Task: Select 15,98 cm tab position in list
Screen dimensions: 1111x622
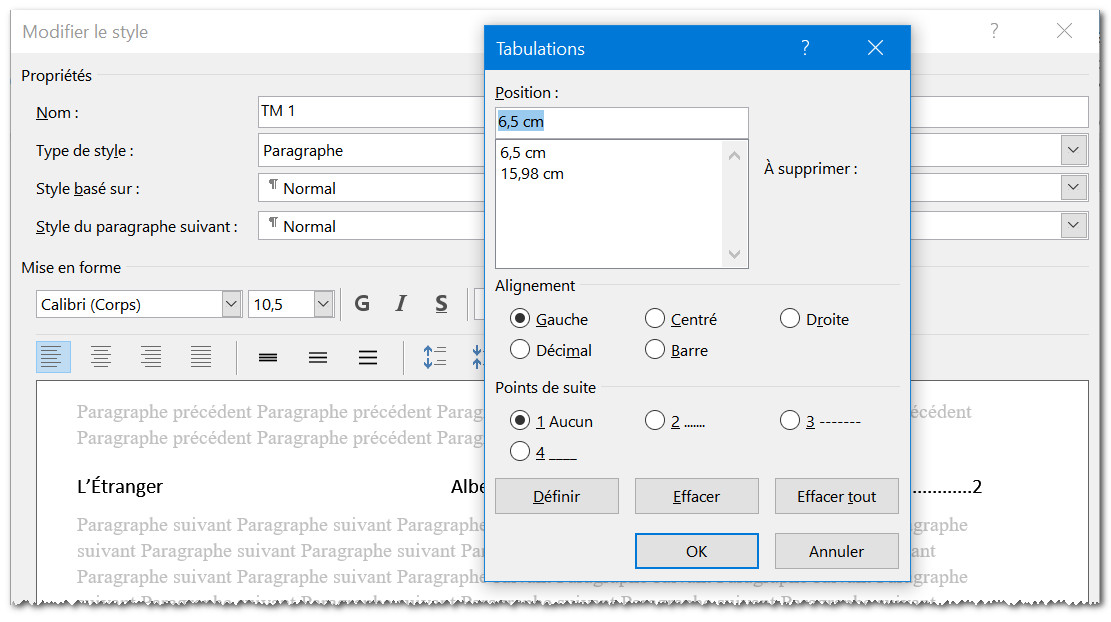Action: [533, 174]
